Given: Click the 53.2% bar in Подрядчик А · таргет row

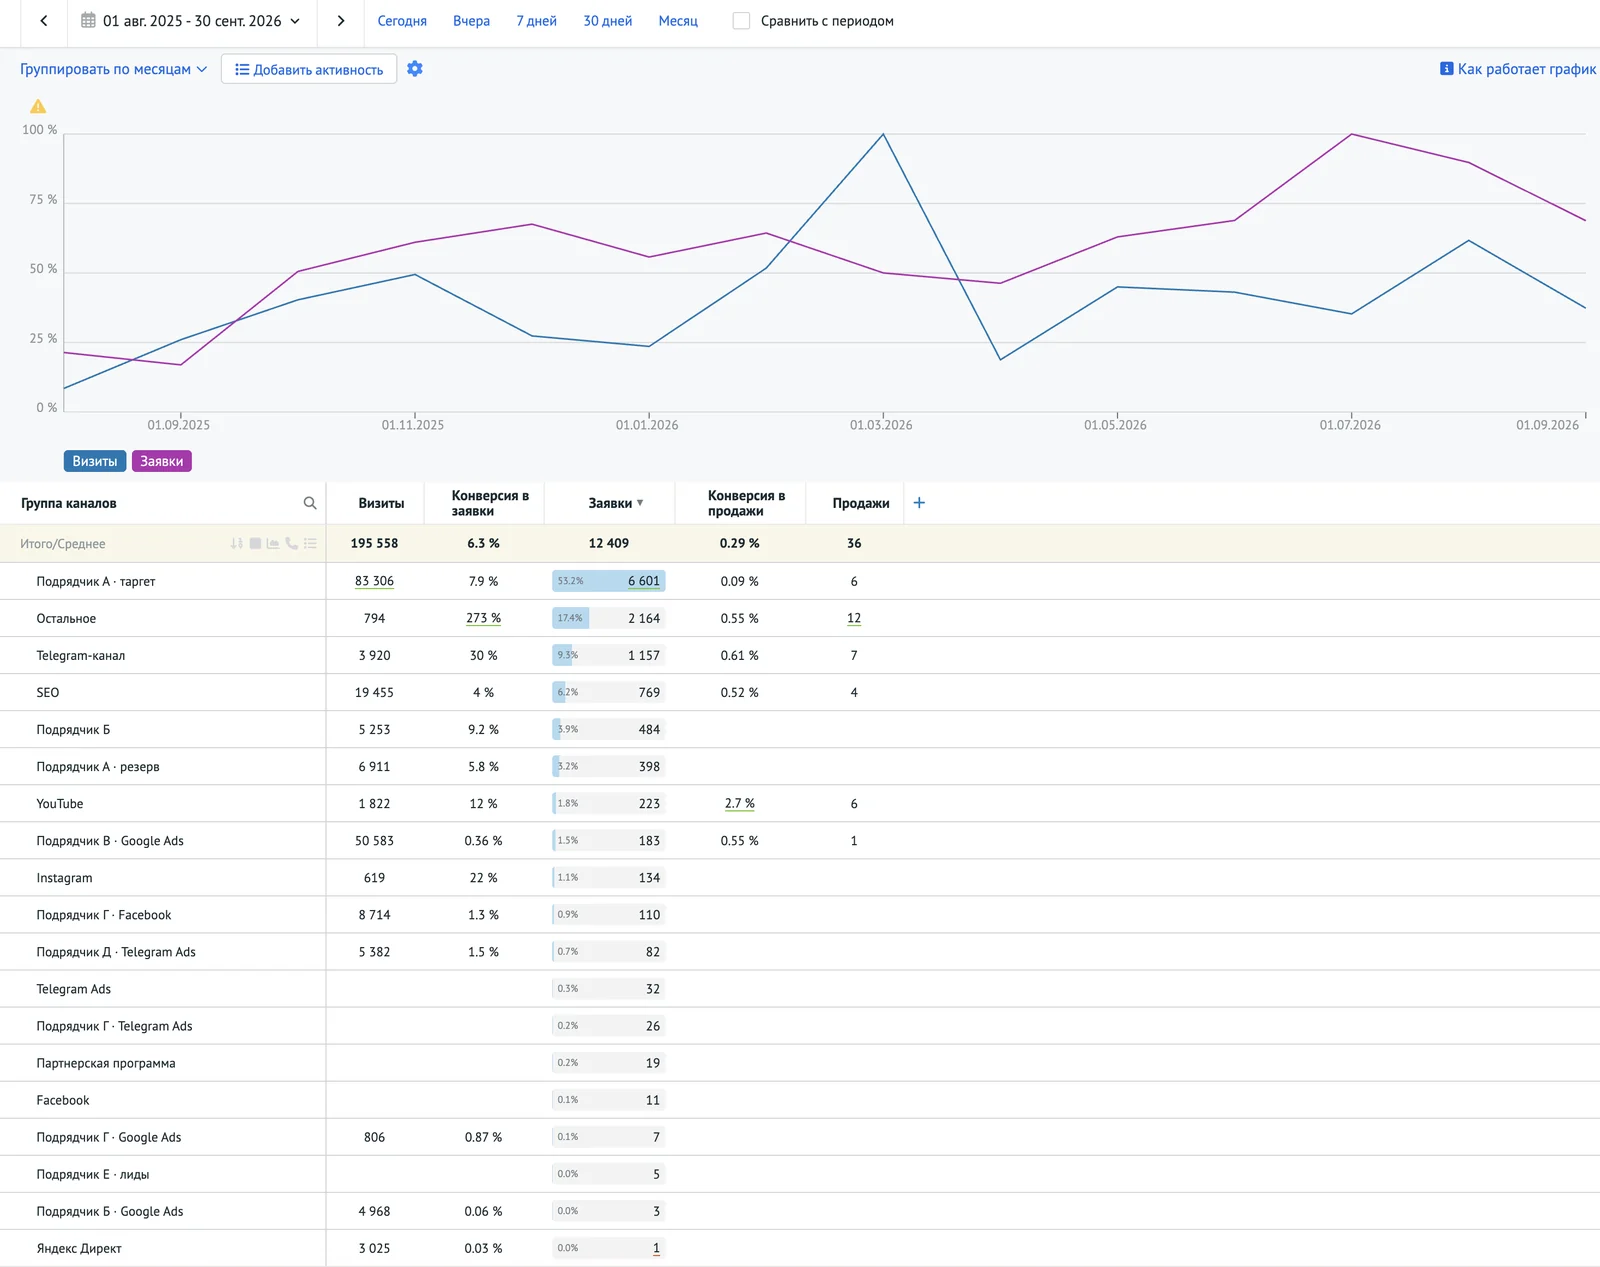Looking at the screenshot, I should [x=608, y=581].
